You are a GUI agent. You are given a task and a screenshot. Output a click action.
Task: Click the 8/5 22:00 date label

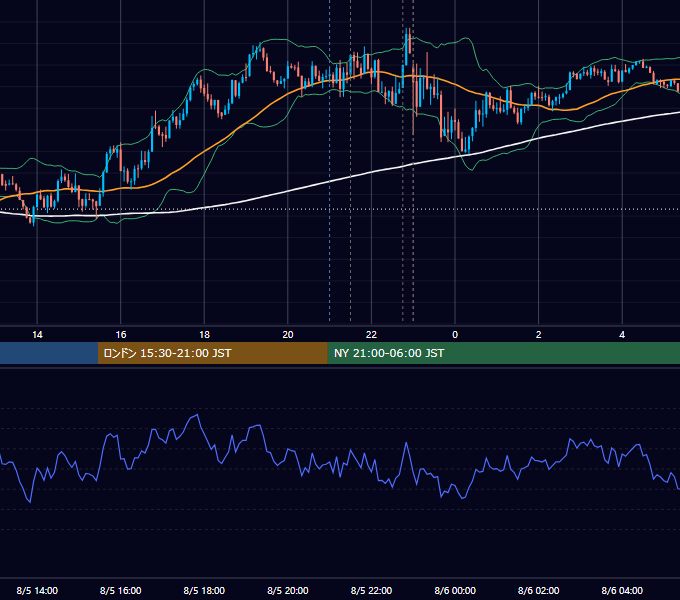[x=371, y=590]
